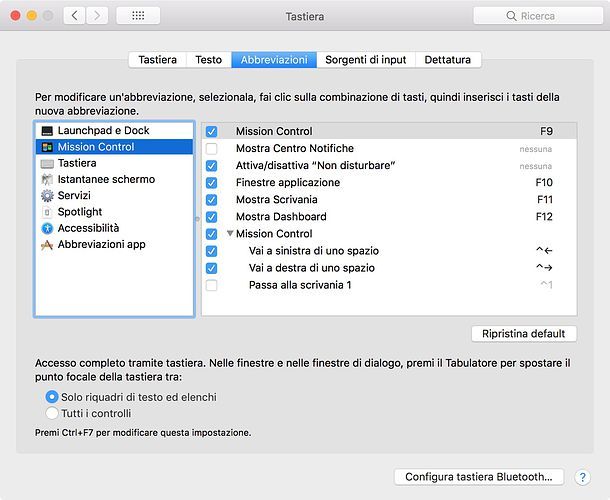The height and width of the screenshot is (500, 610).
Task: Uncheck the Finestre applicazione checkbox
Action: [x=212, y=183]
